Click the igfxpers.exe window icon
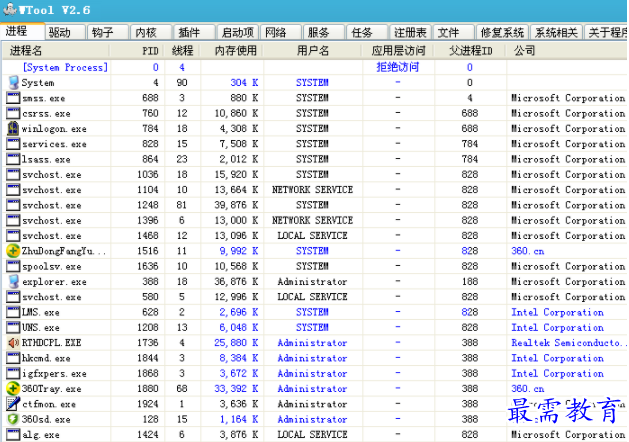This screenshot has width=629, height=442. [13, 373]
